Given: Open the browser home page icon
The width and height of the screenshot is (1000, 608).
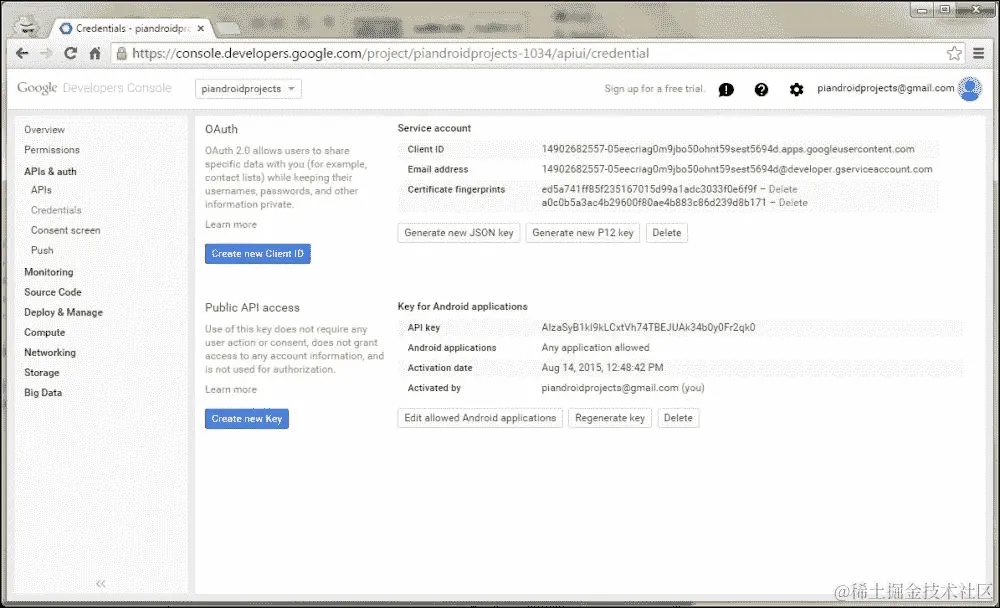Looking at the screenshot, I should [x=94, y=54].
